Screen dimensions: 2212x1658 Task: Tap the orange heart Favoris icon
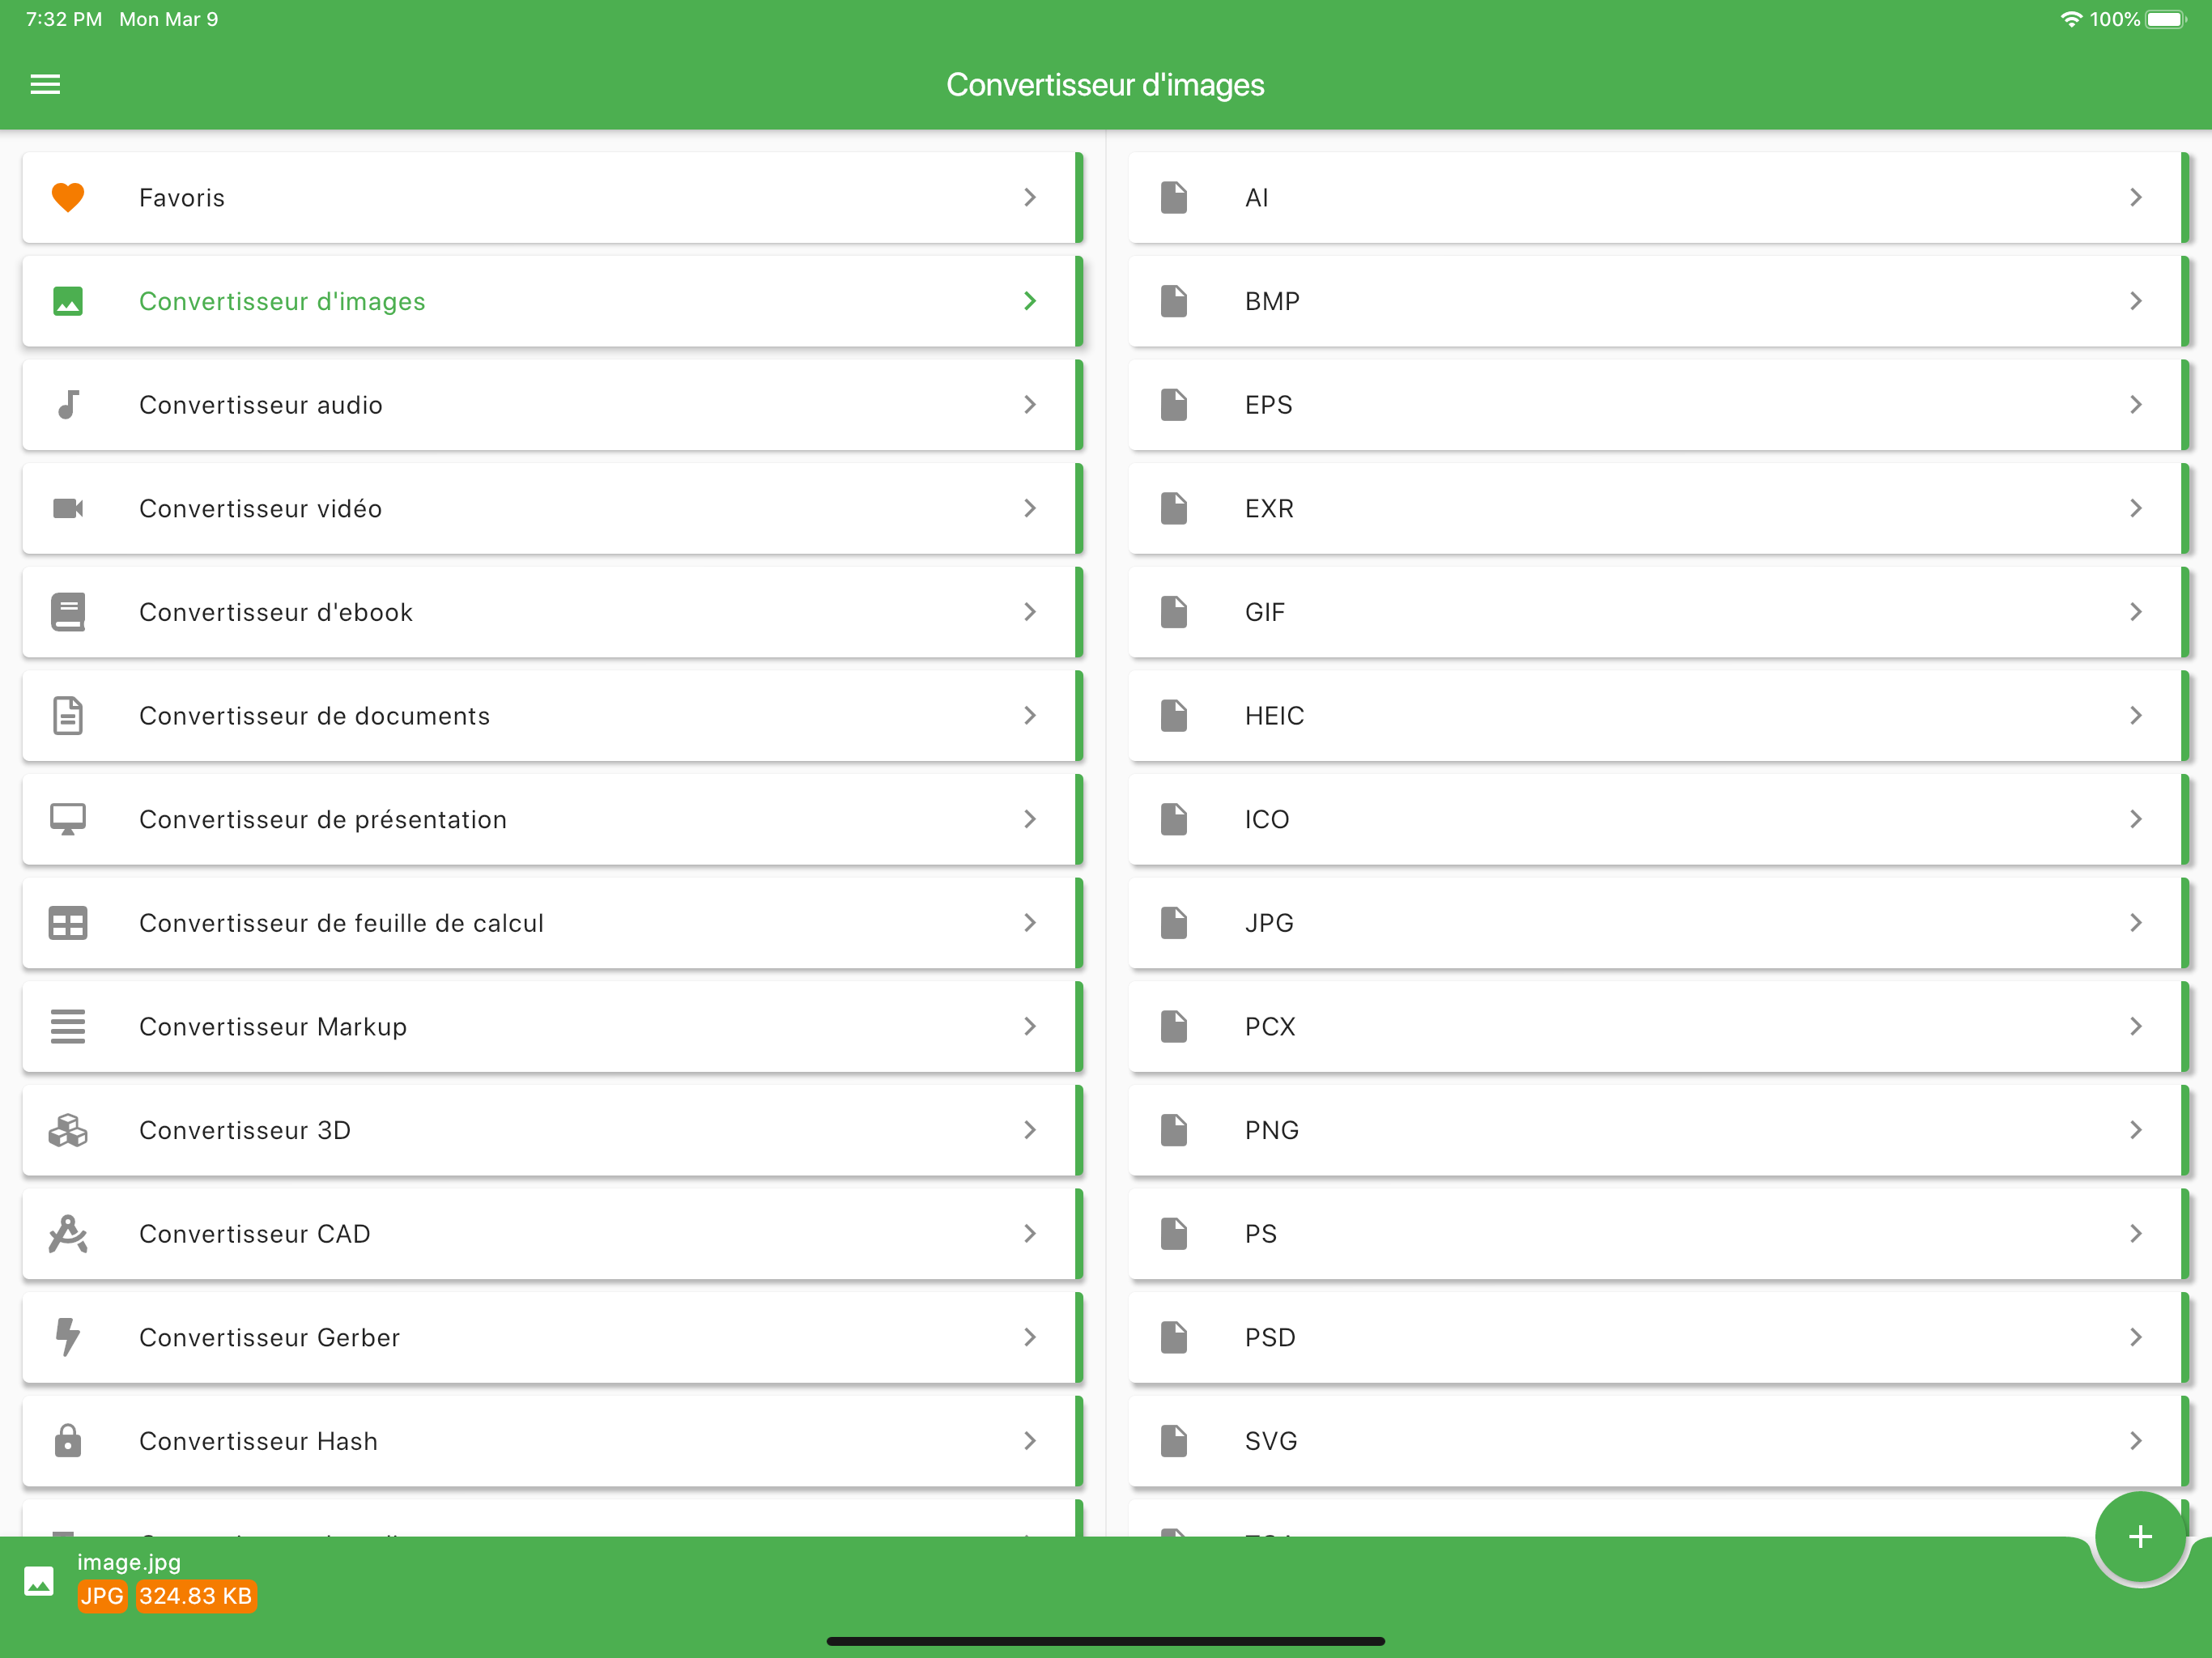pos(68,197)
